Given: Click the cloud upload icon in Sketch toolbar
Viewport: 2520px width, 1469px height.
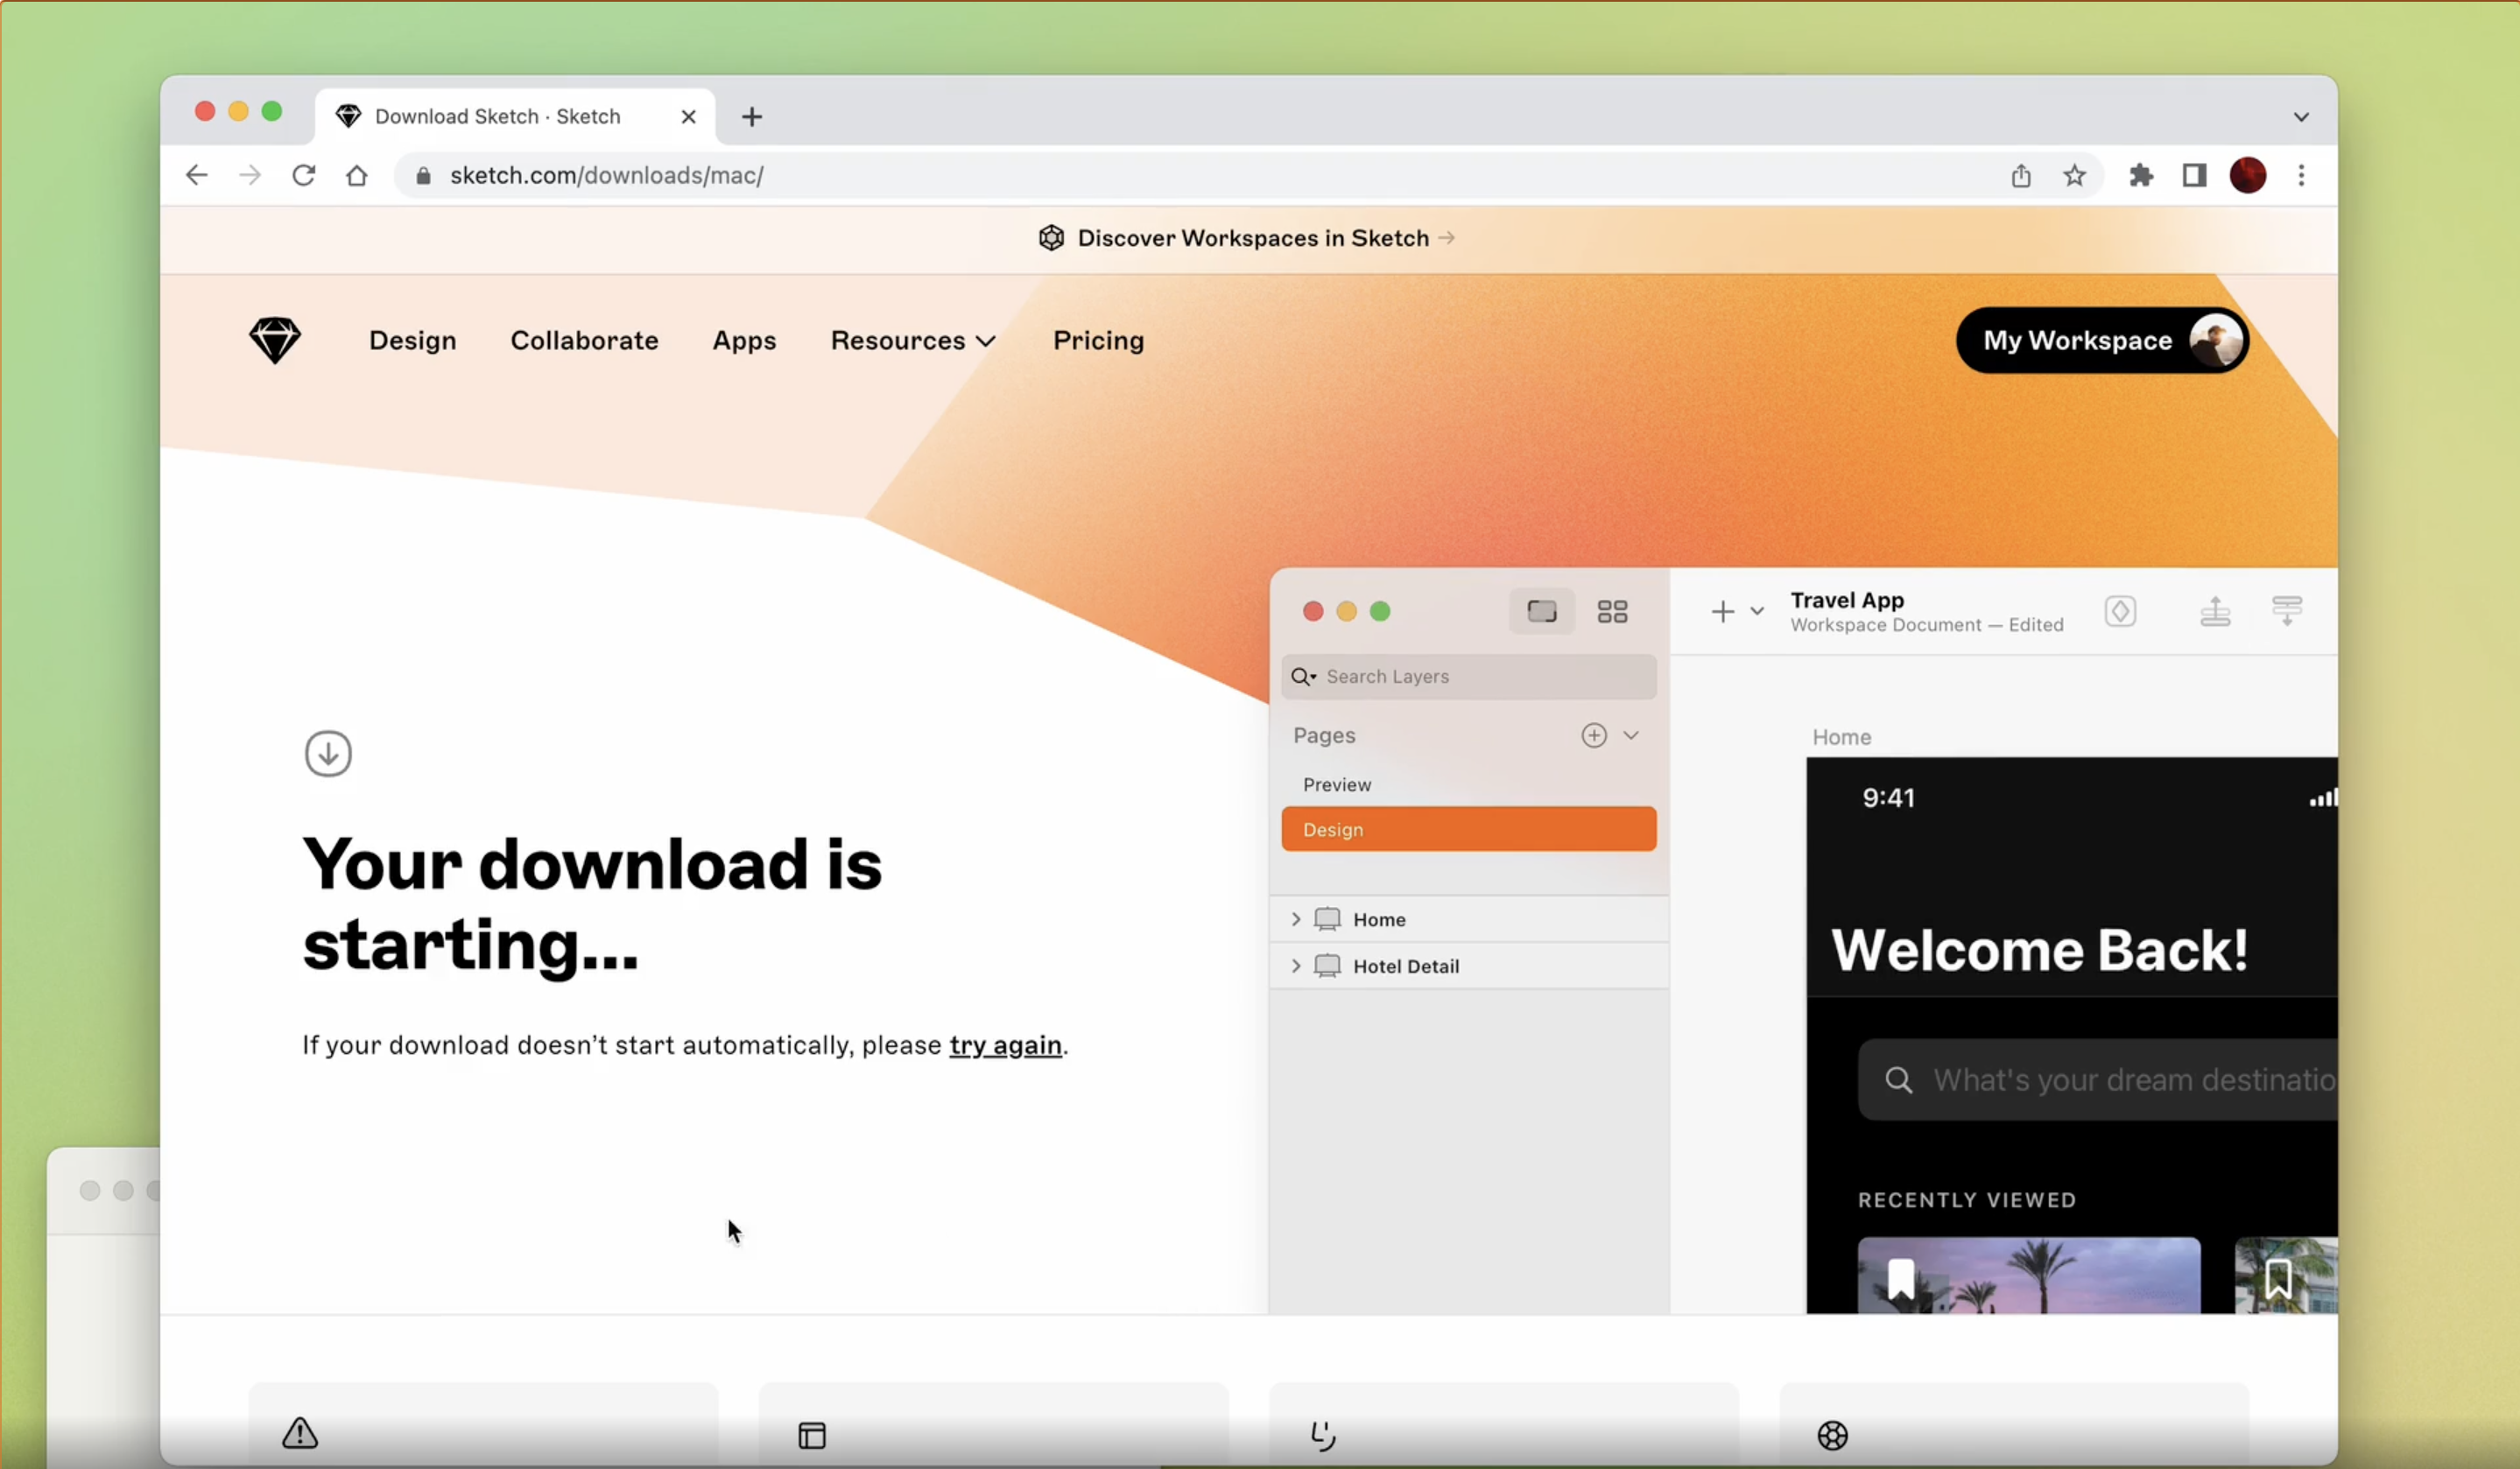Looking at the screenshot, I should tap(2214, 610).
